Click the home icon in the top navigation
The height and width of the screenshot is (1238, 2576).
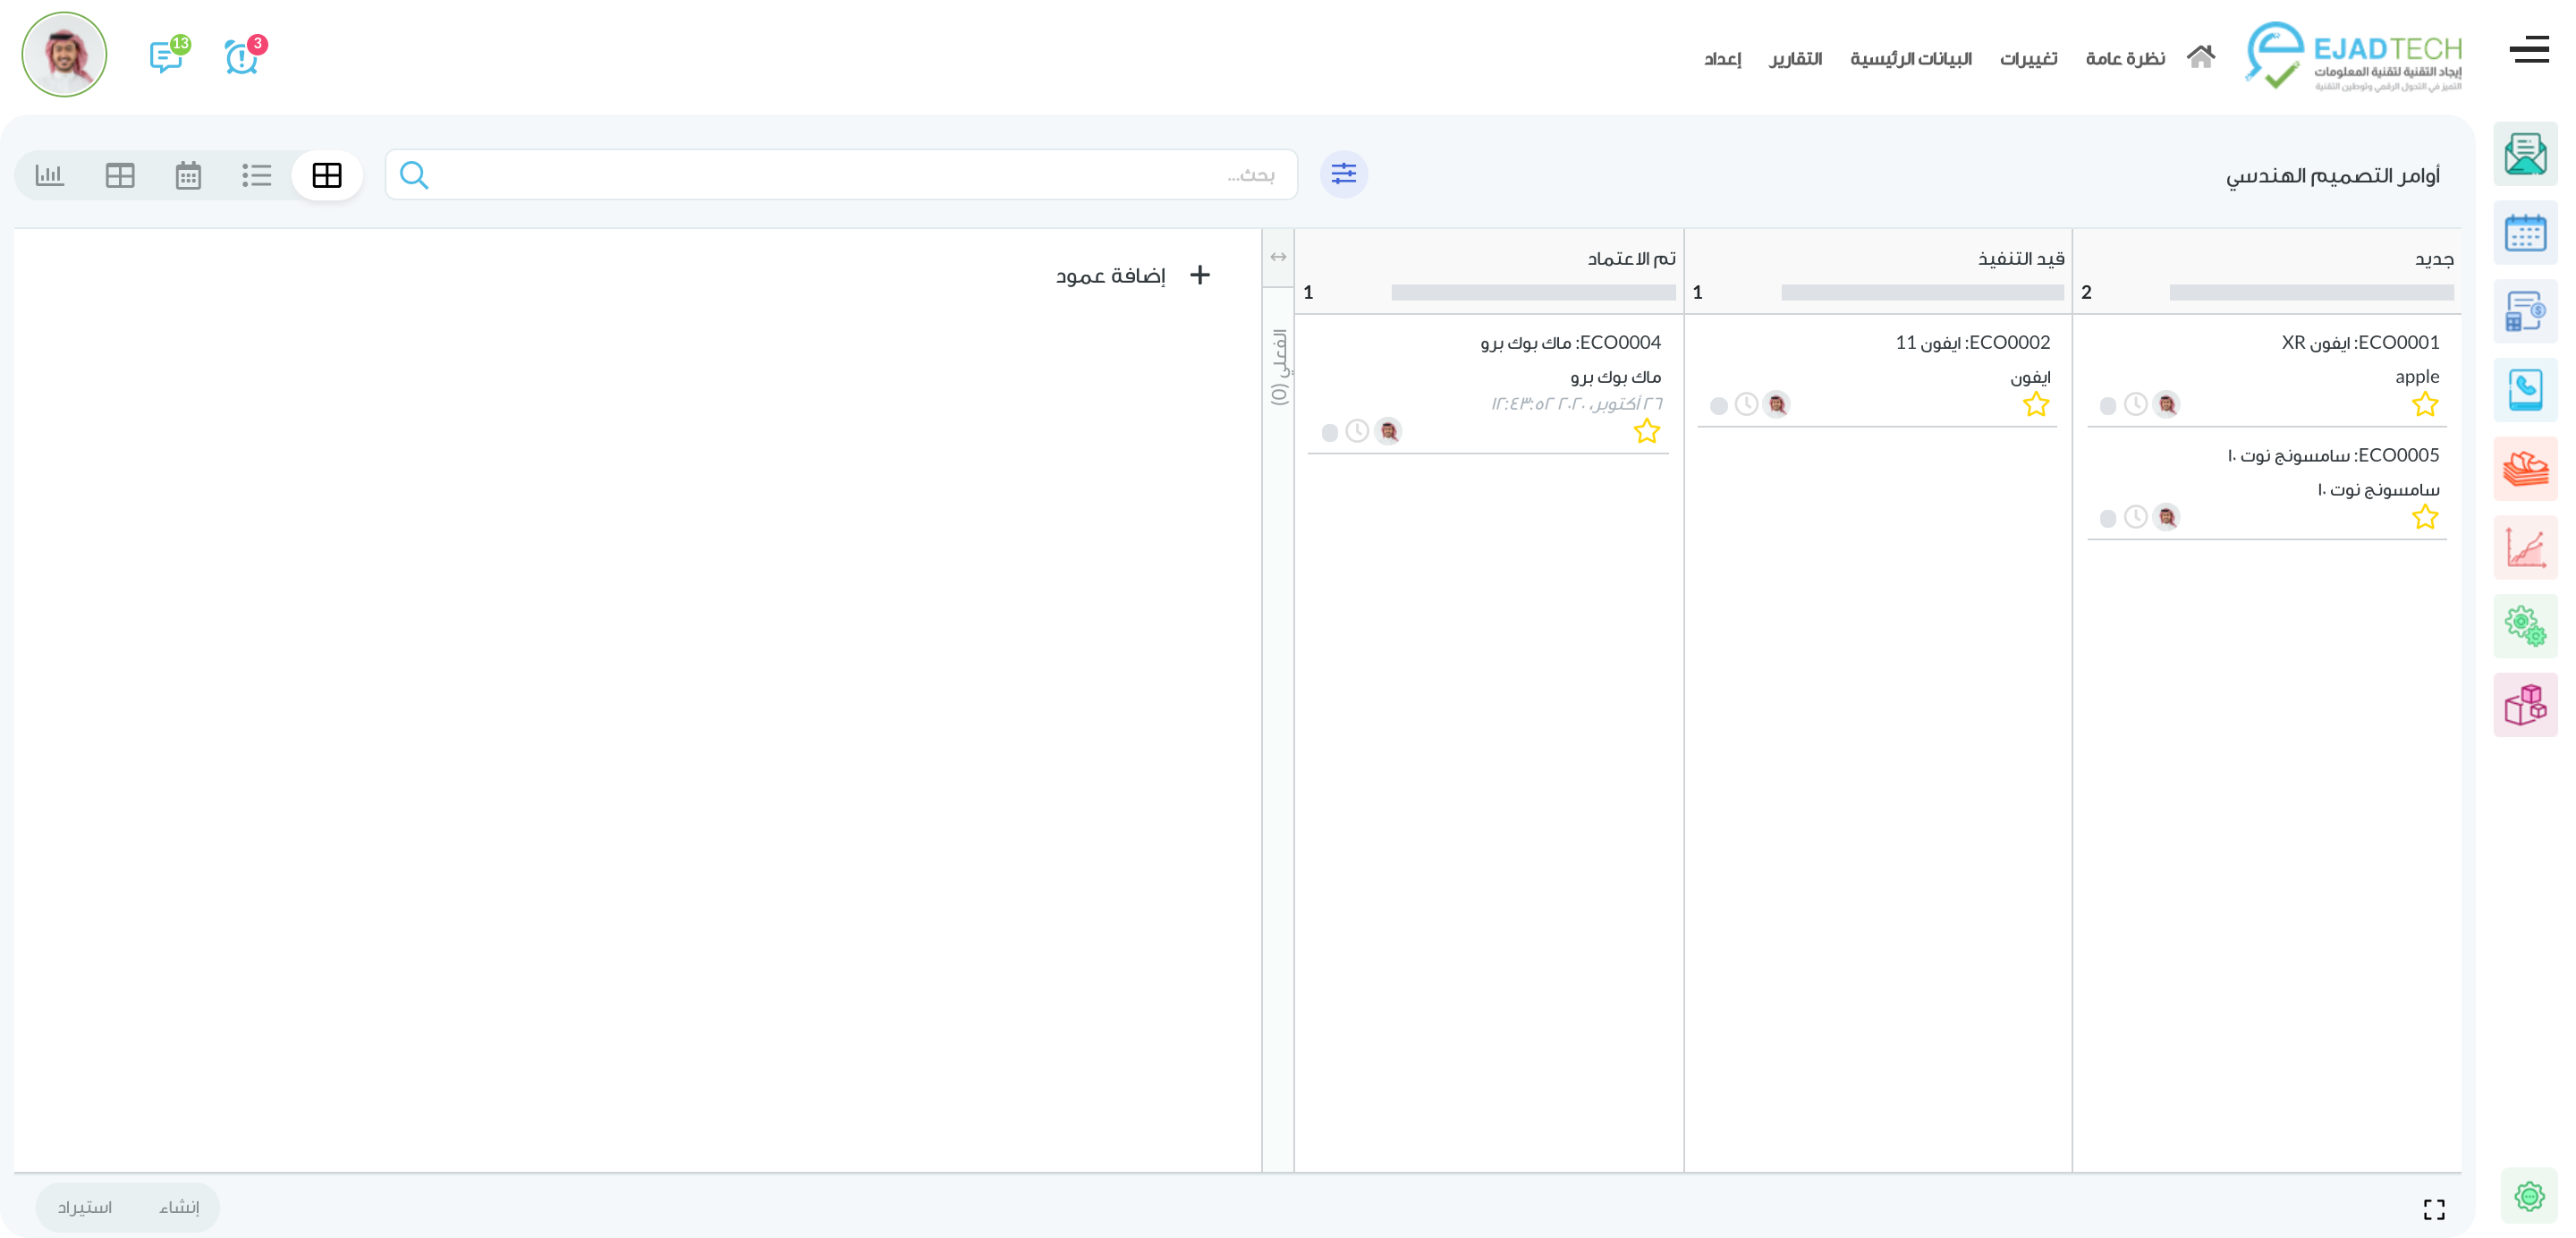pos(2200,57)
